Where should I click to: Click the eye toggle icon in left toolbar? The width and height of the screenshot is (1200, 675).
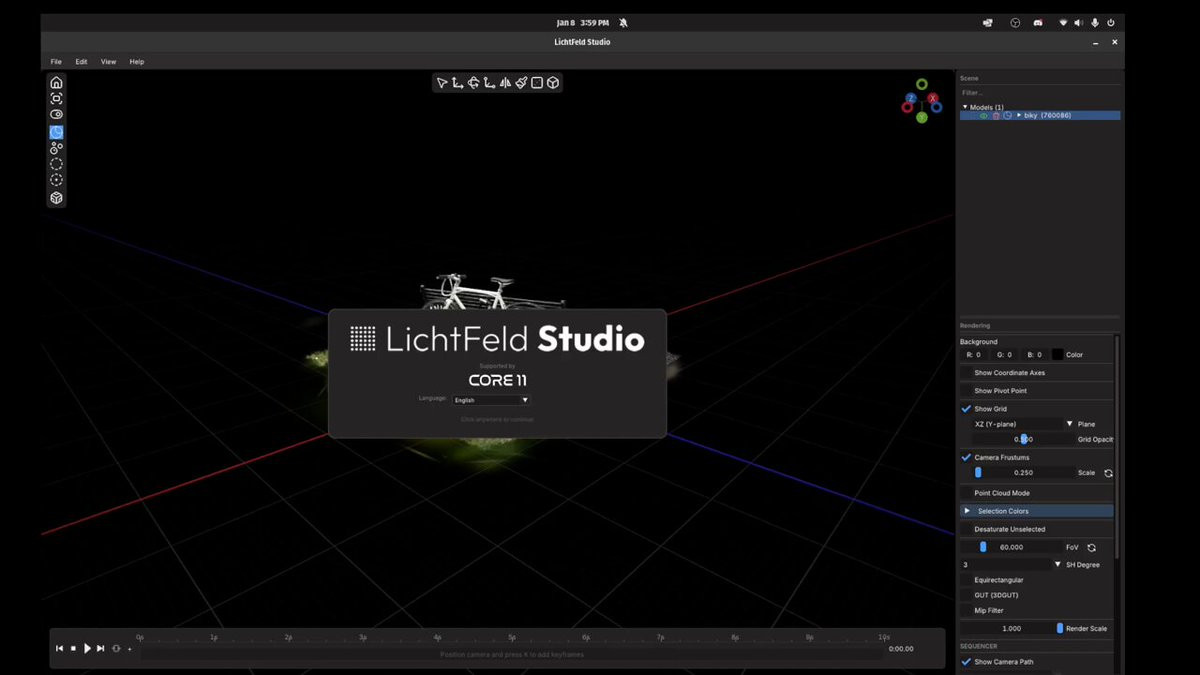56,115
